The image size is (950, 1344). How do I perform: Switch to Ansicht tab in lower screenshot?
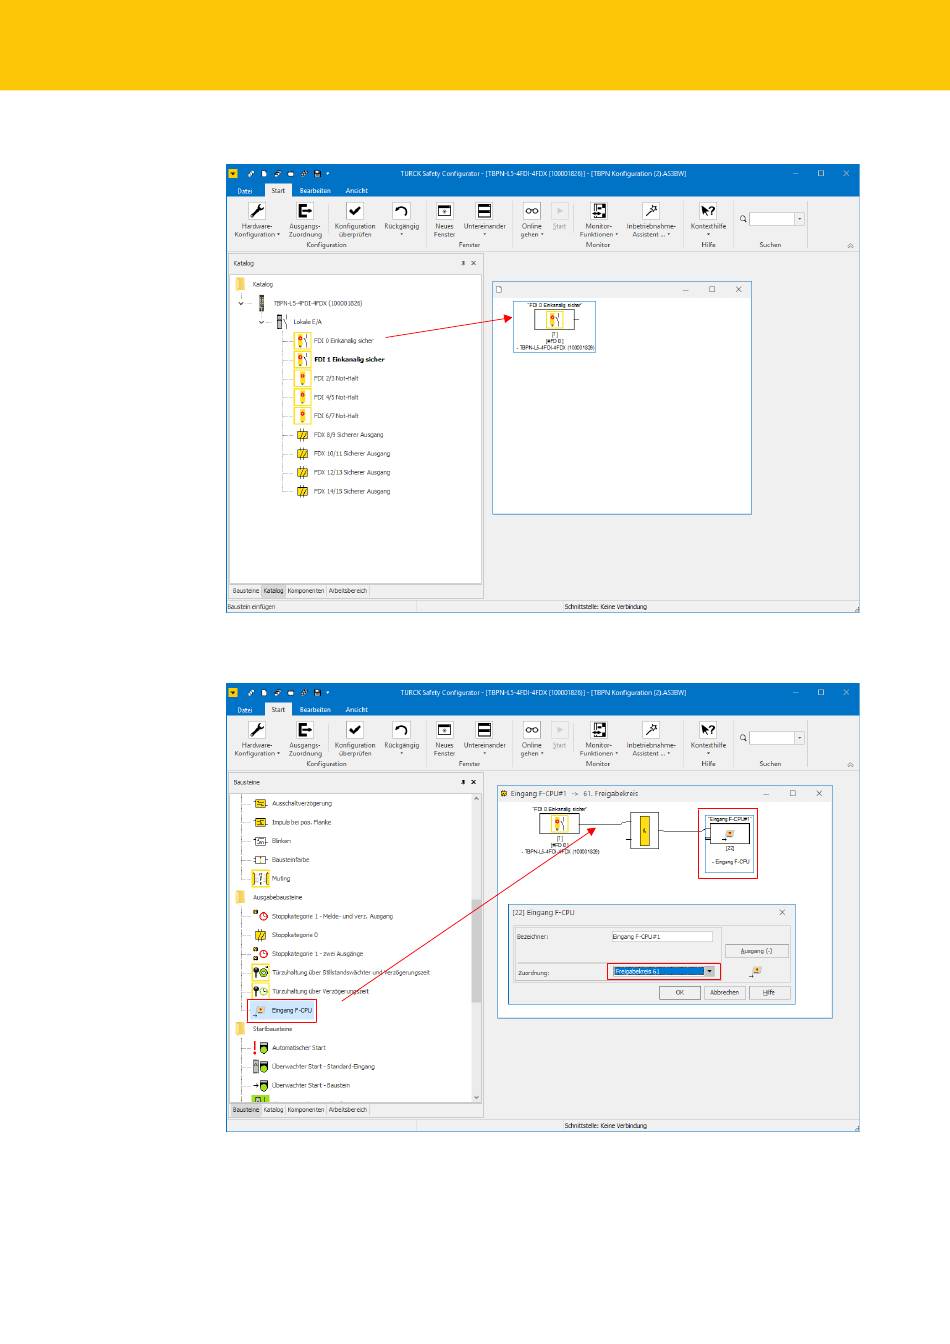click(x=357, y=709)
